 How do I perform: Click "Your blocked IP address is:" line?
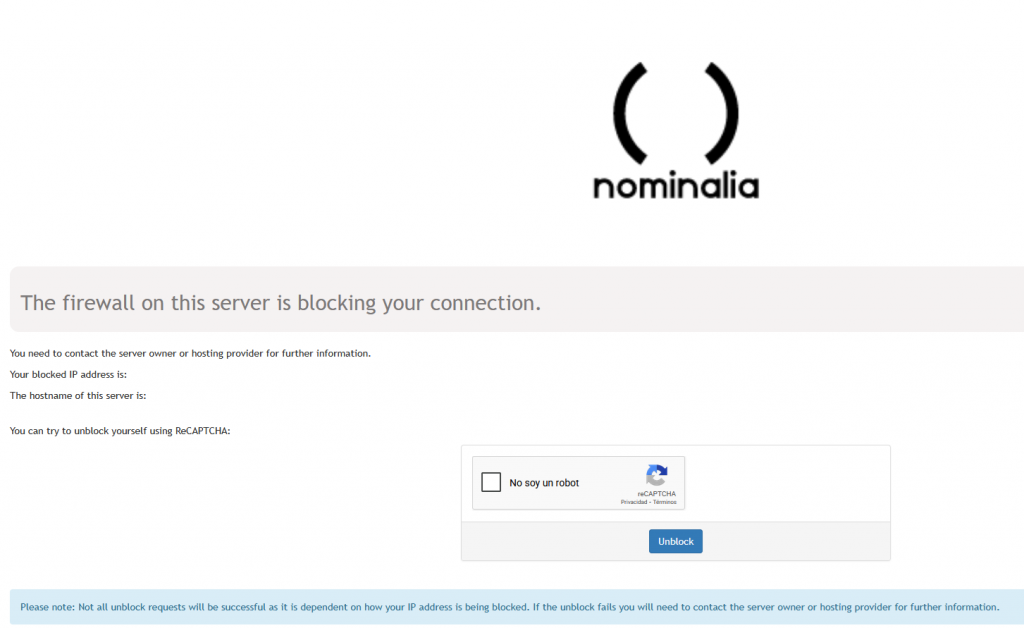tap(68, 375)
